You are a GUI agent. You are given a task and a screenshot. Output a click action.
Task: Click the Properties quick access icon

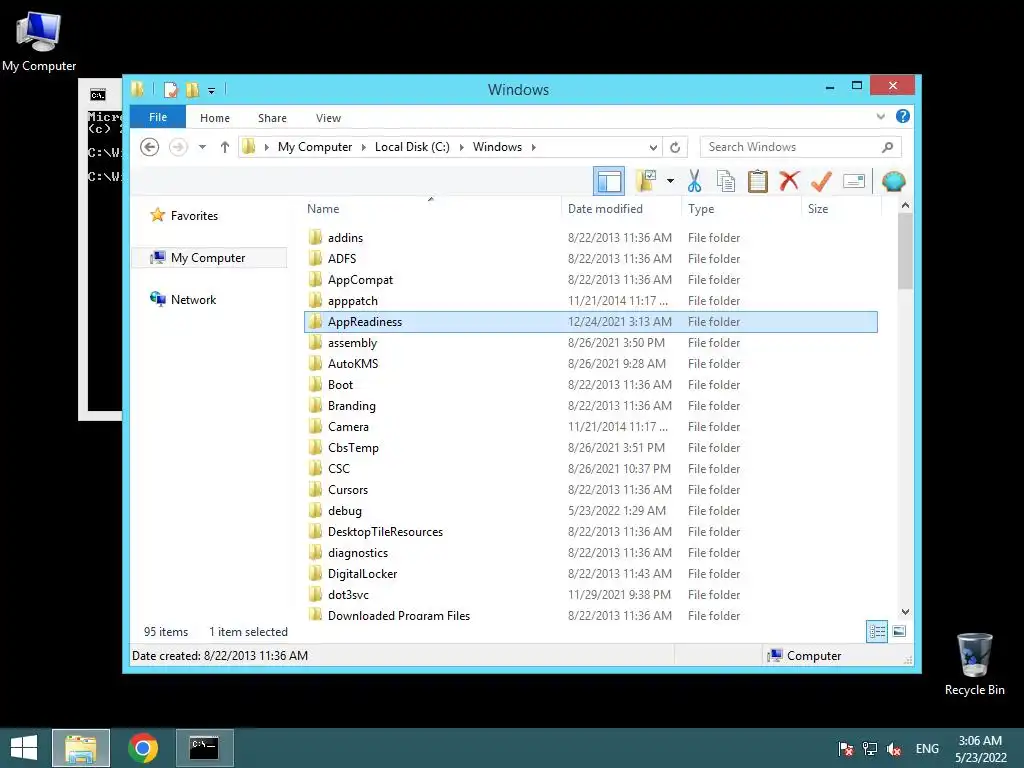(170, 89)
